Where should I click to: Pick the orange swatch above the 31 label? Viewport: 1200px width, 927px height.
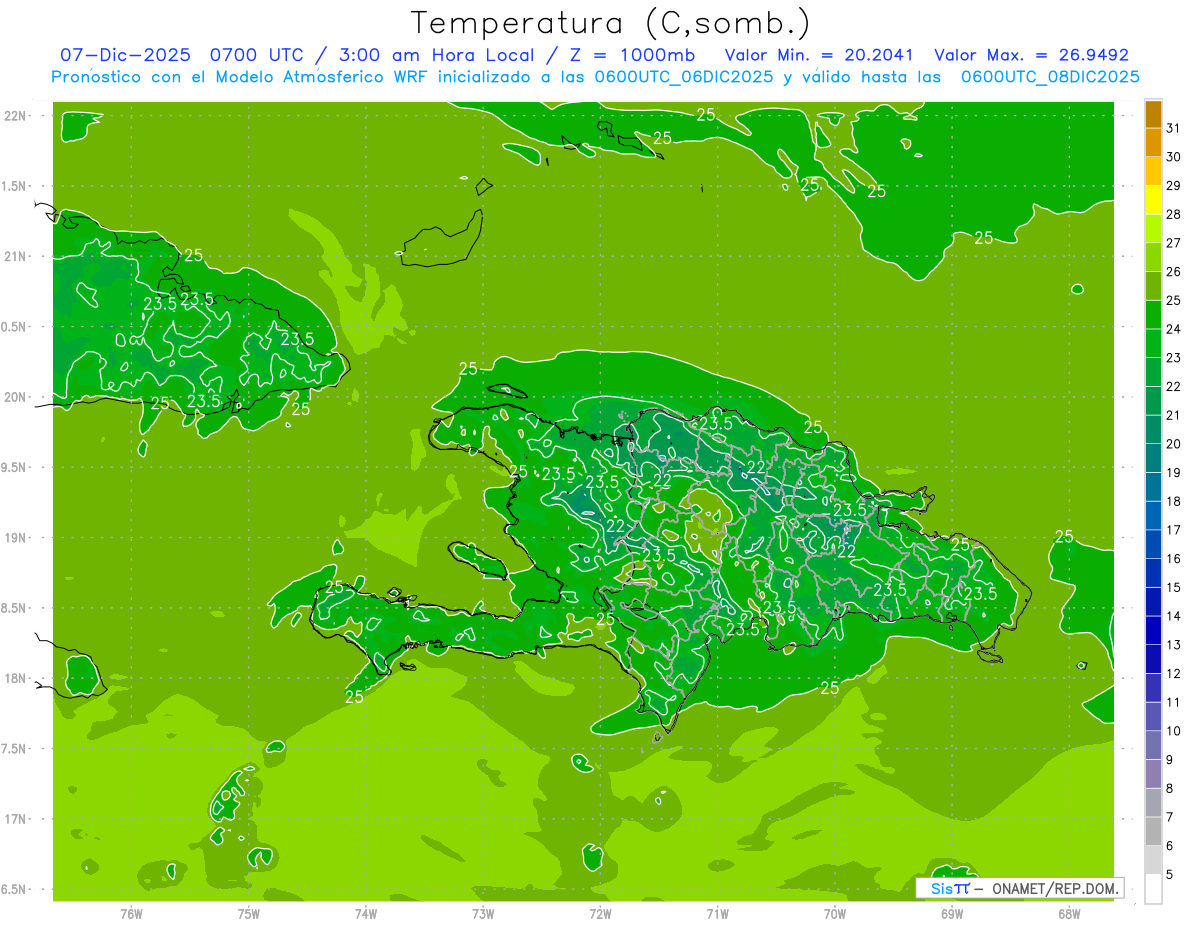pyautogui.click(x=1153, y=114)
